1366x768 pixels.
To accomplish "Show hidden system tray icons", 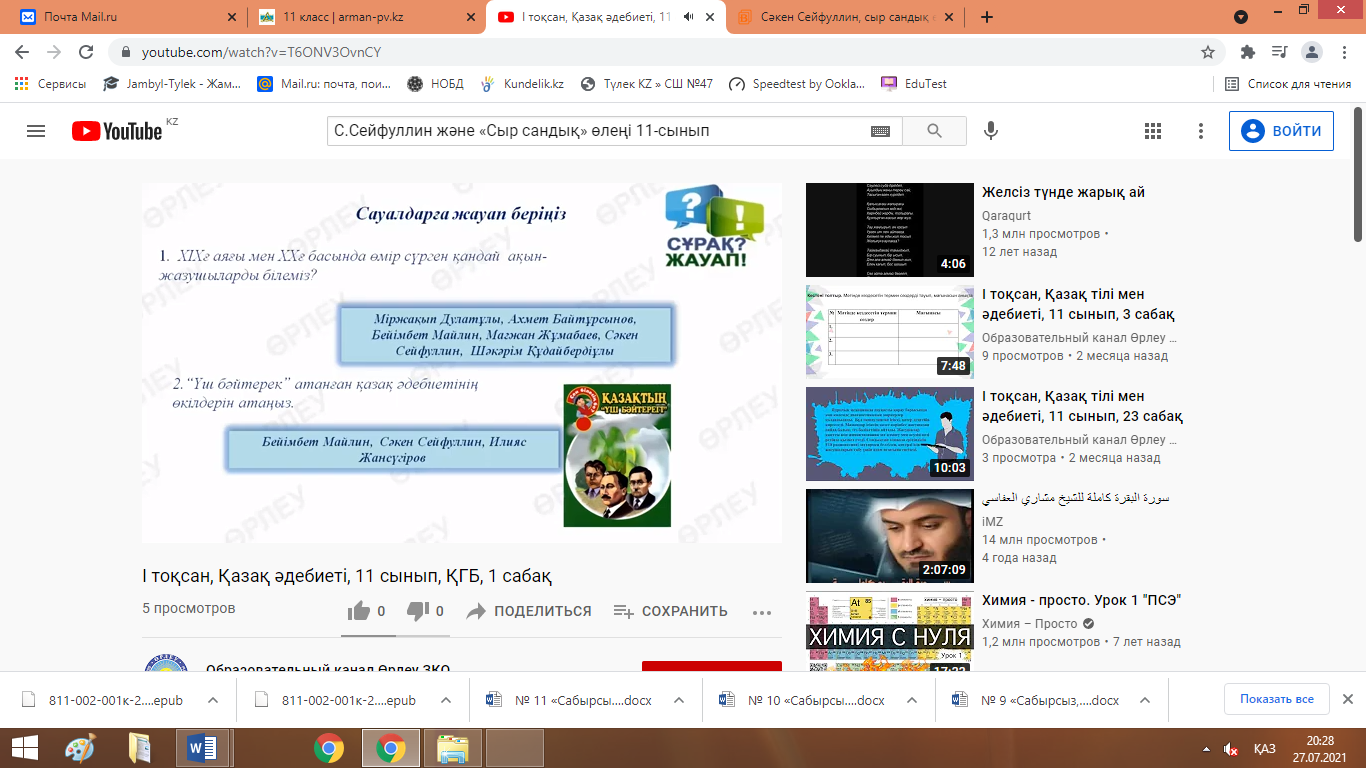I will (x=1204, y=749).
